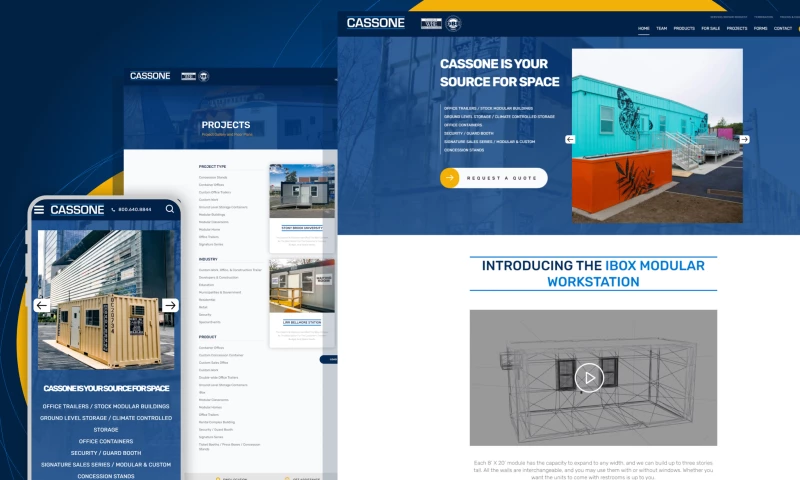Image resolution: width=800 pixels, height=480 pixels.
Task: Click the LIRR Bellmore Station project title
Action: (x=302, y=322)
